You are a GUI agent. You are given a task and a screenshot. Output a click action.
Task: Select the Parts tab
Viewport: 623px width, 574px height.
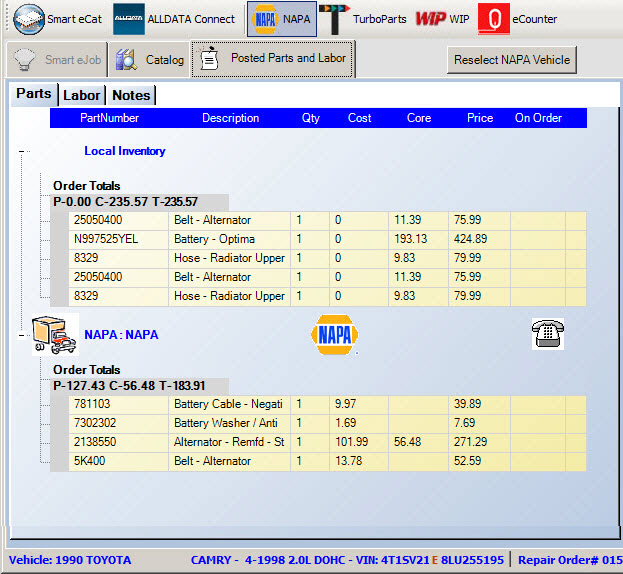pyautogui.click(x=34, y=94)
